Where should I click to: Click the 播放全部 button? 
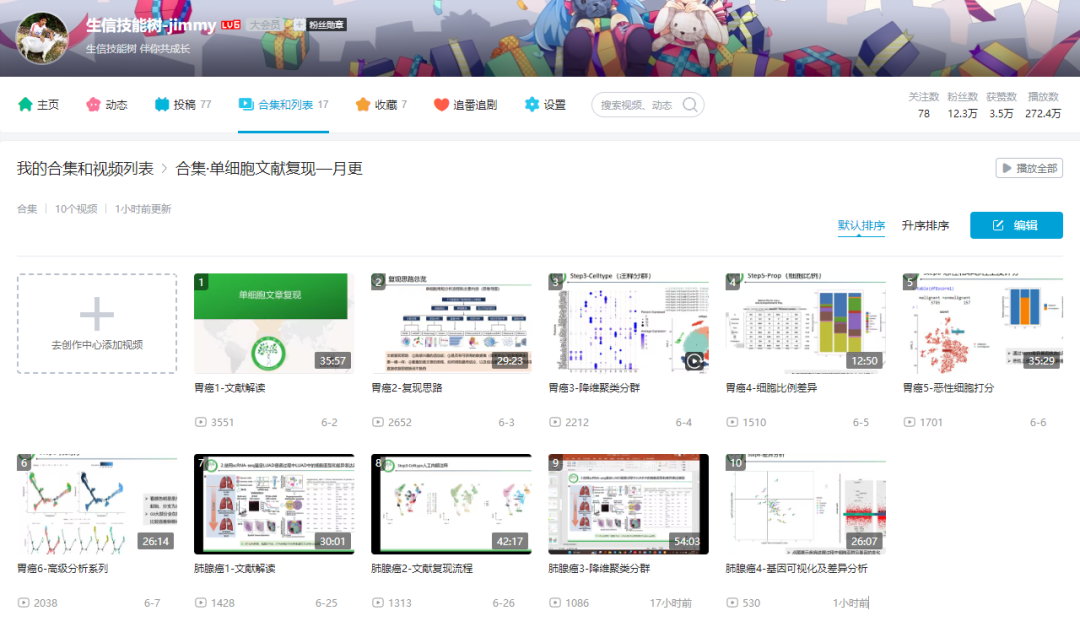point(1029,168)
